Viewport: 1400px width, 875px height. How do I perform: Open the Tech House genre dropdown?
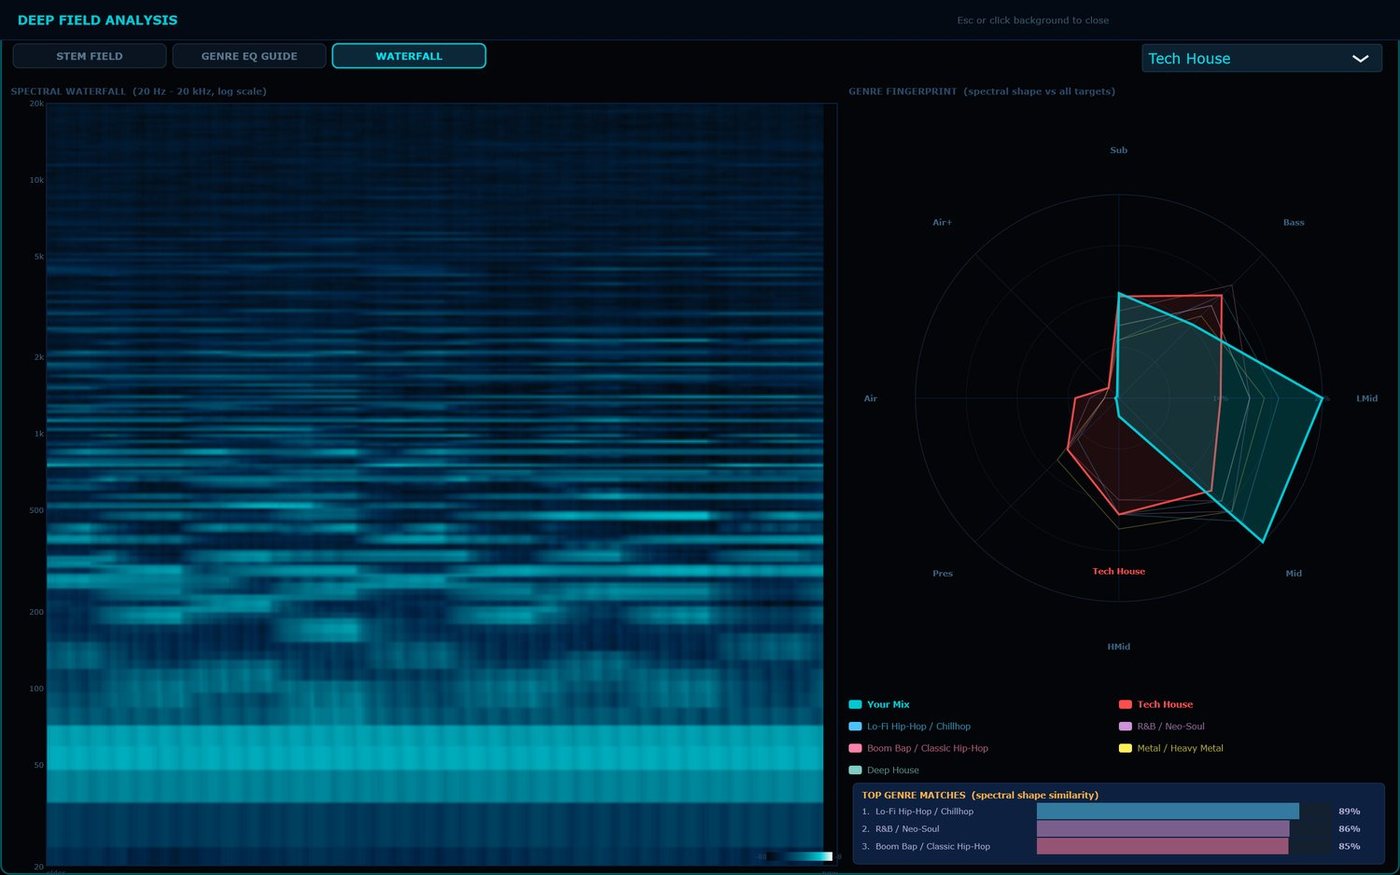tap(1262, 58)
